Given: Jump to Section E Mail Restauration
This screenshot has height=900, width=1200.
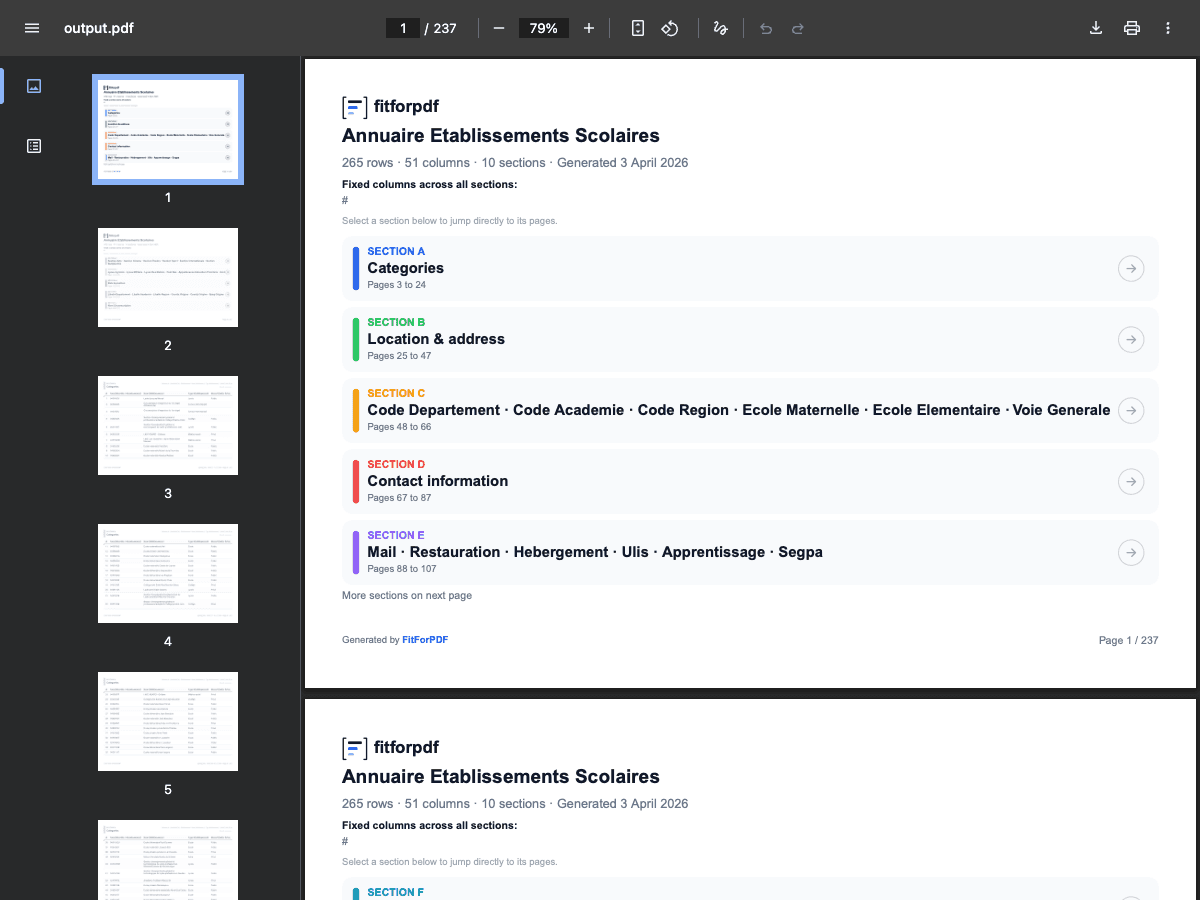Looking at the screenshot, I should pos(594,552).
